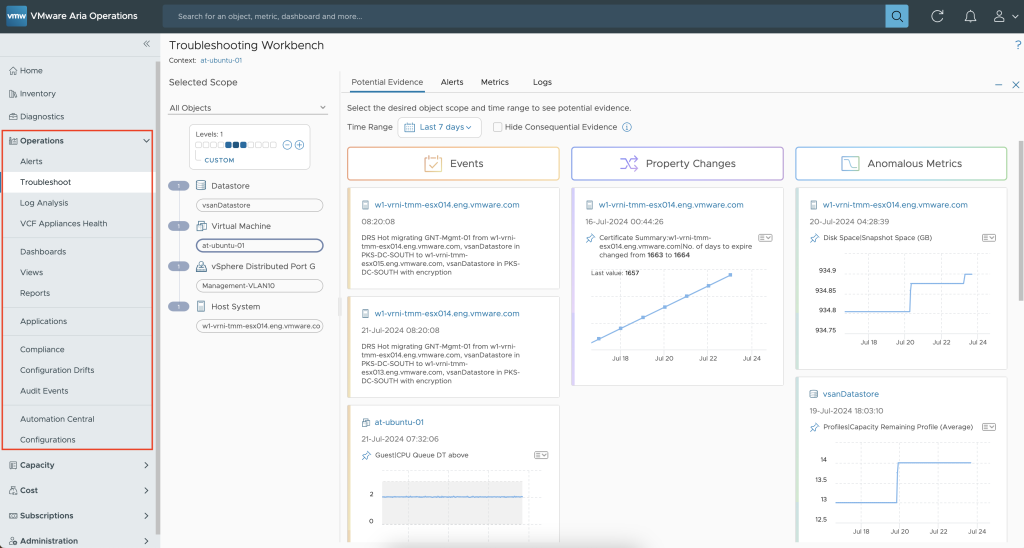The width and height of the screenshot is (1024, 548).
Task: Open the Last 7 days time range dropdown
Action: click(x=439, y=128)
